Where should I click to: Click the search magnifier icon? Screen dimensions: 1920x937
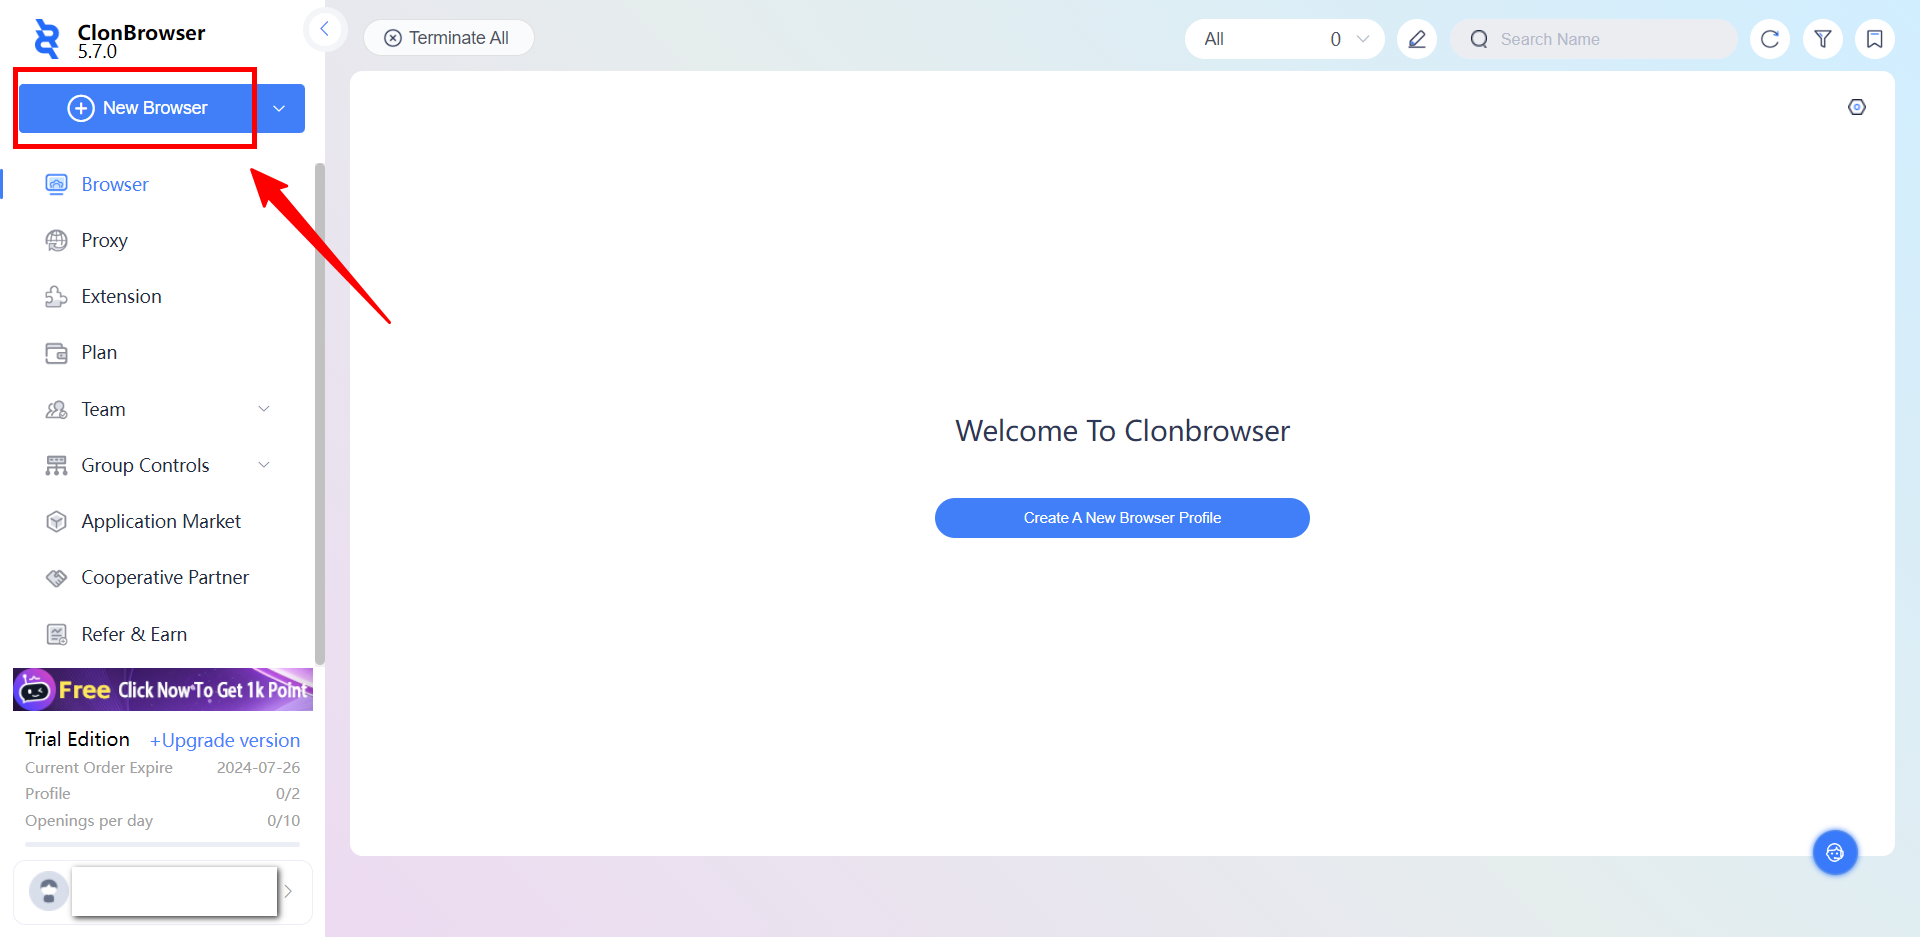(1479, 39)
